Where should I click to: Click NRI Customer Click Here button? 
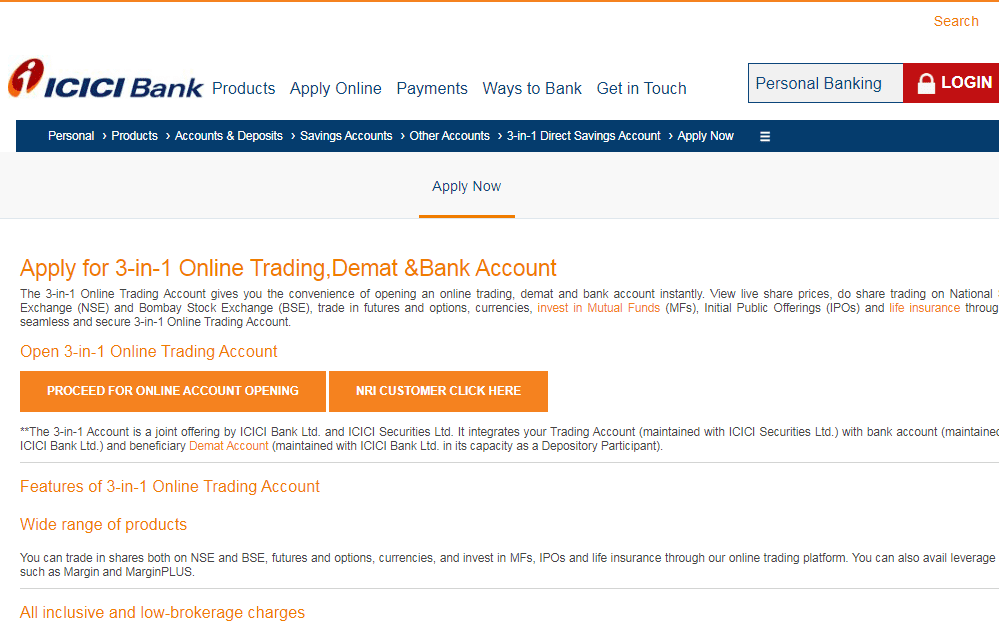[x=438, y=391]
